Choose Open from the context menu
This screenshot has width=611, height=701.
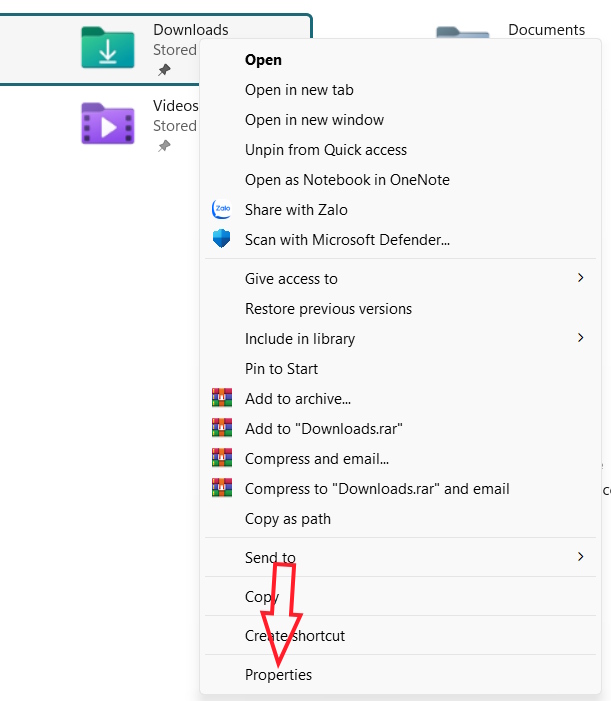[x=400, y=60]
